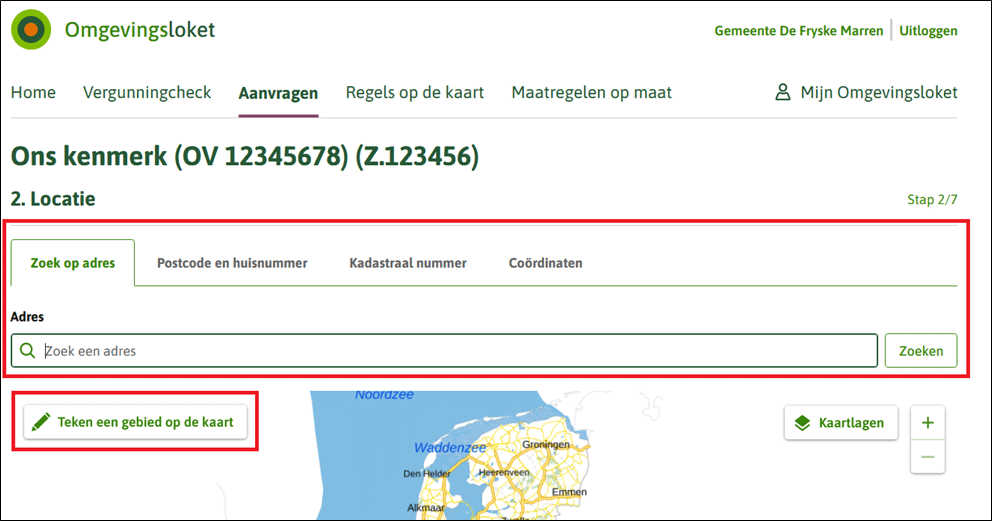This screenshot has width=992, height=521.
Task: Zoom in on the map with plus
Action: point(927,423)
